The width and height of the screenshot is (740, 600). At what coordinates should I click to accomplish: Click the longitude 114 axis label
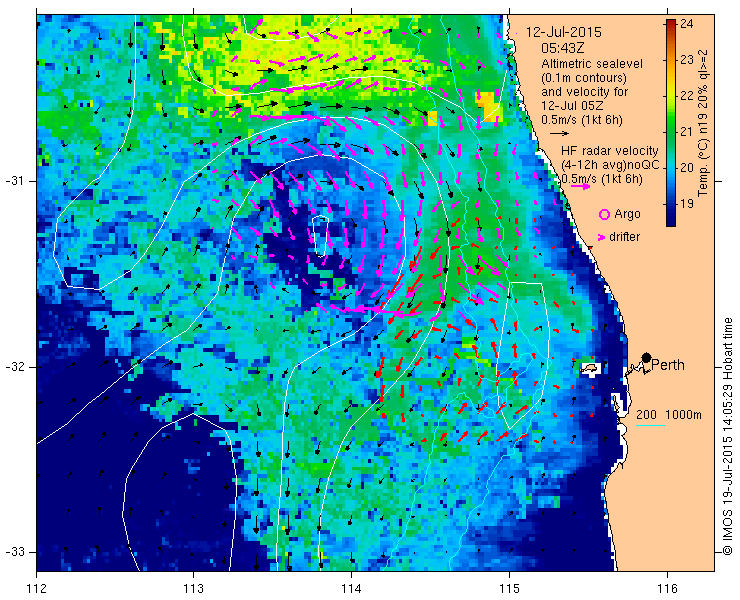click(352, 589)
